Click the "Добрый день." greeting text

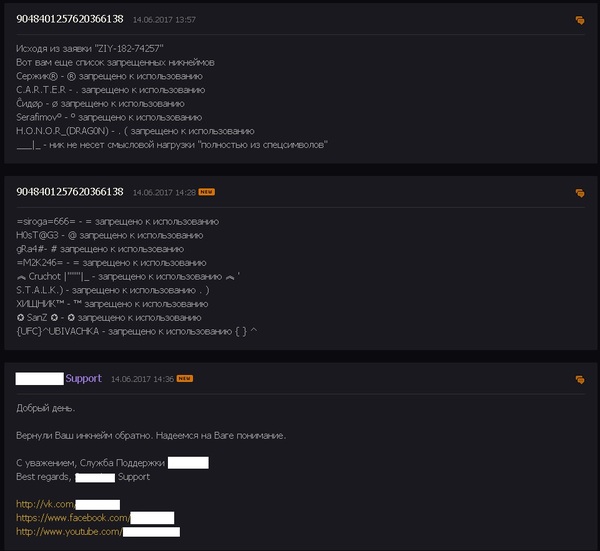[x=43, y=408]
